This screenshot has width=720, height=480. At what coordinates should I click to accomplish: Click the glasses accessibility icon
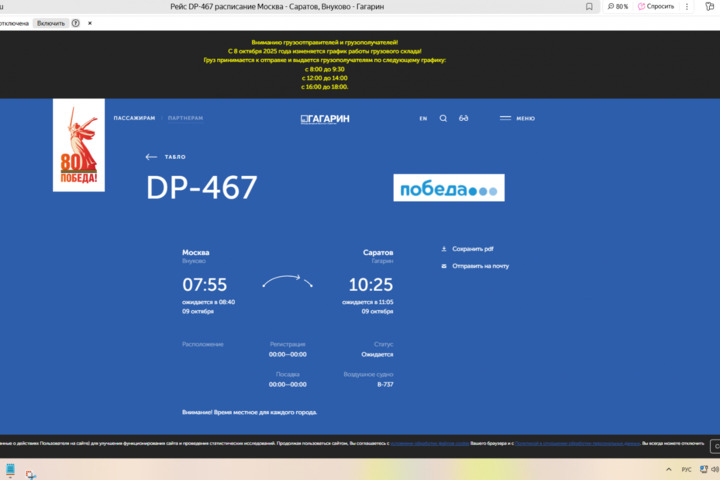pos(464,118)
